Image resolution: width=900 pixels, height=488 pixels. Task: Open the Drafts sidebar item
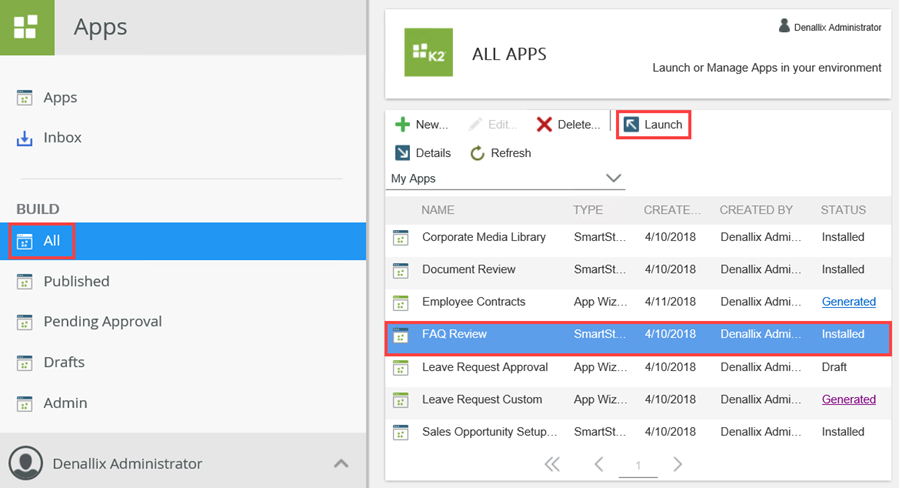64,362
